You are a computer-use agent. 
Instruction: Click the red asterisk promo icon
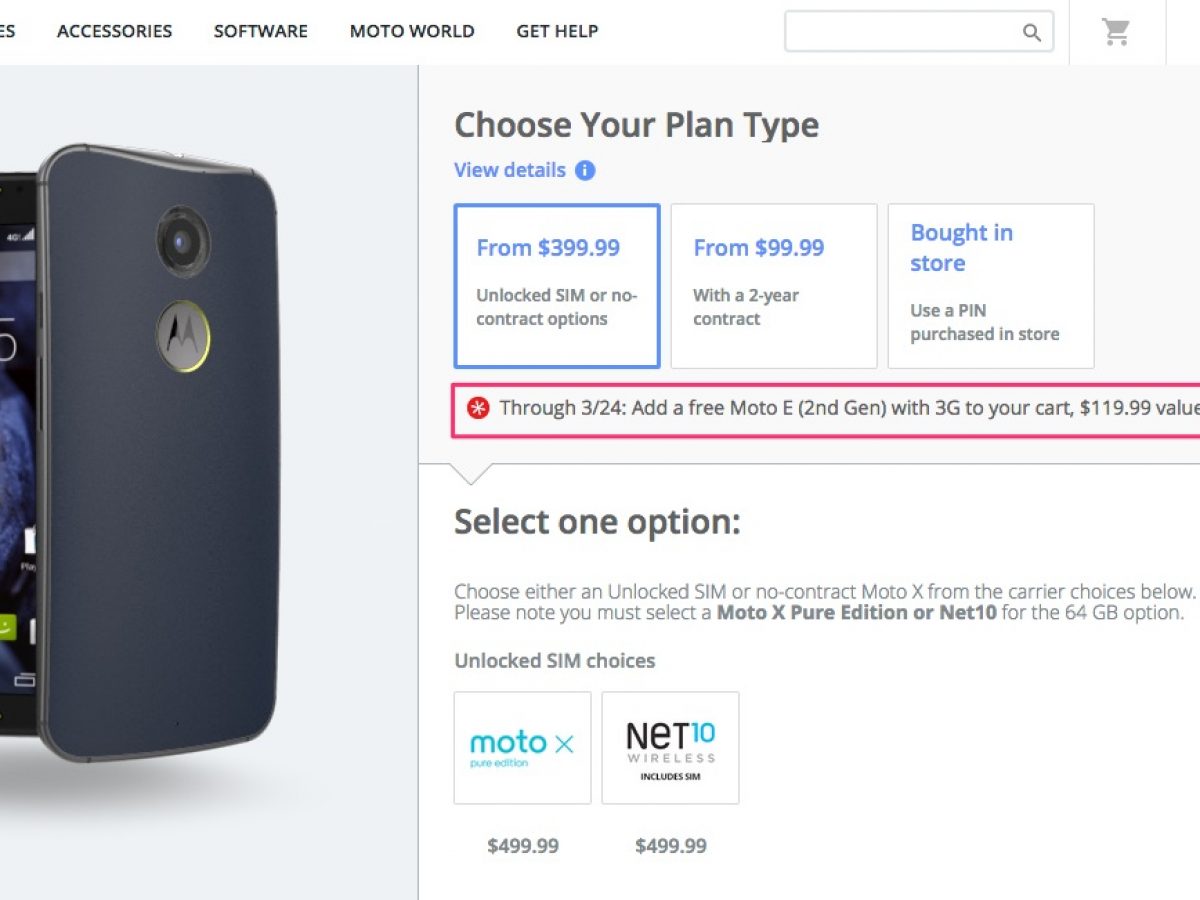pos(479,408)
